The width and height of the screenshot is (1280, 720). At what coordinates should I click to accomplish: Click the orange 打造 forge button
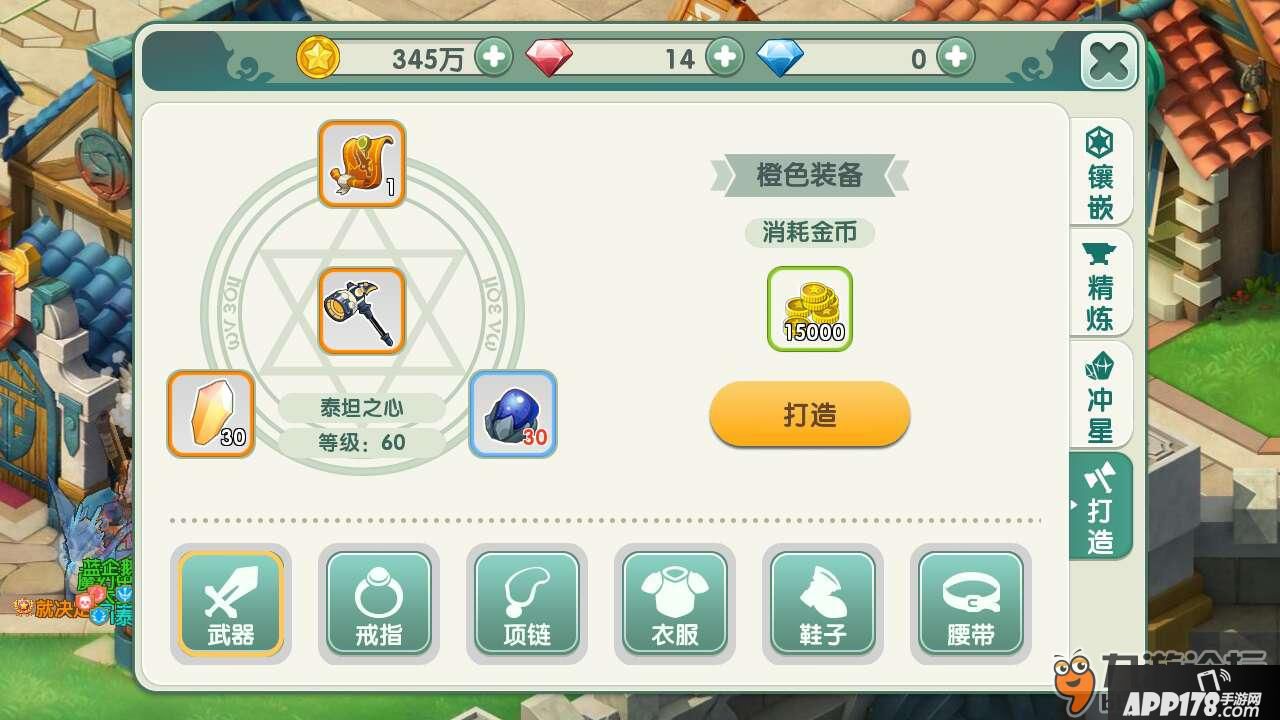point(810,414)
